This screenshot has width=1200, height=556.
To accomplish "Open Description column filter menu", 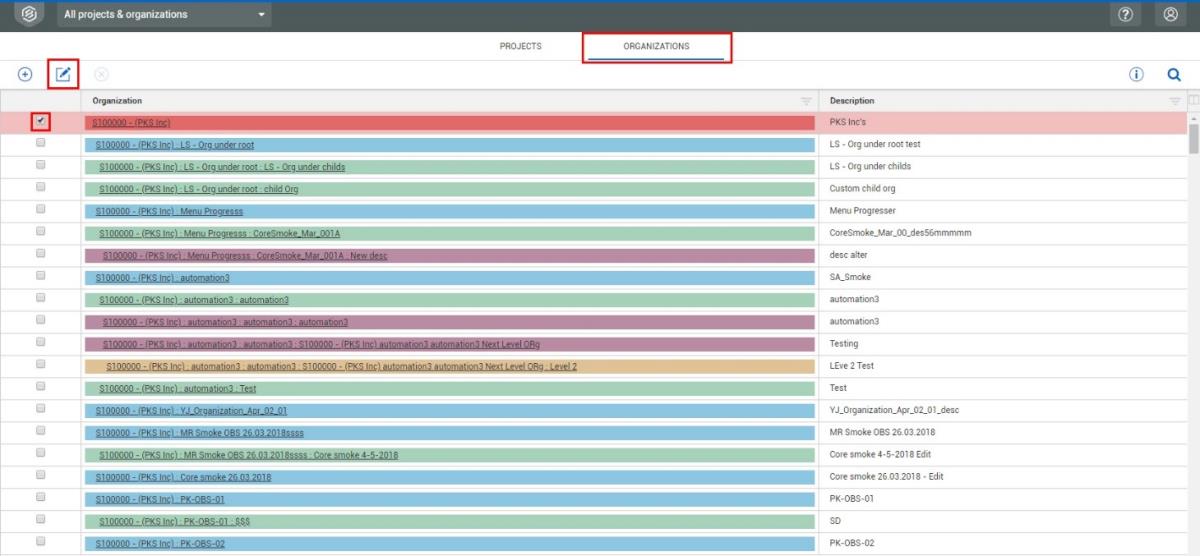I will [x=1175, y=101].
